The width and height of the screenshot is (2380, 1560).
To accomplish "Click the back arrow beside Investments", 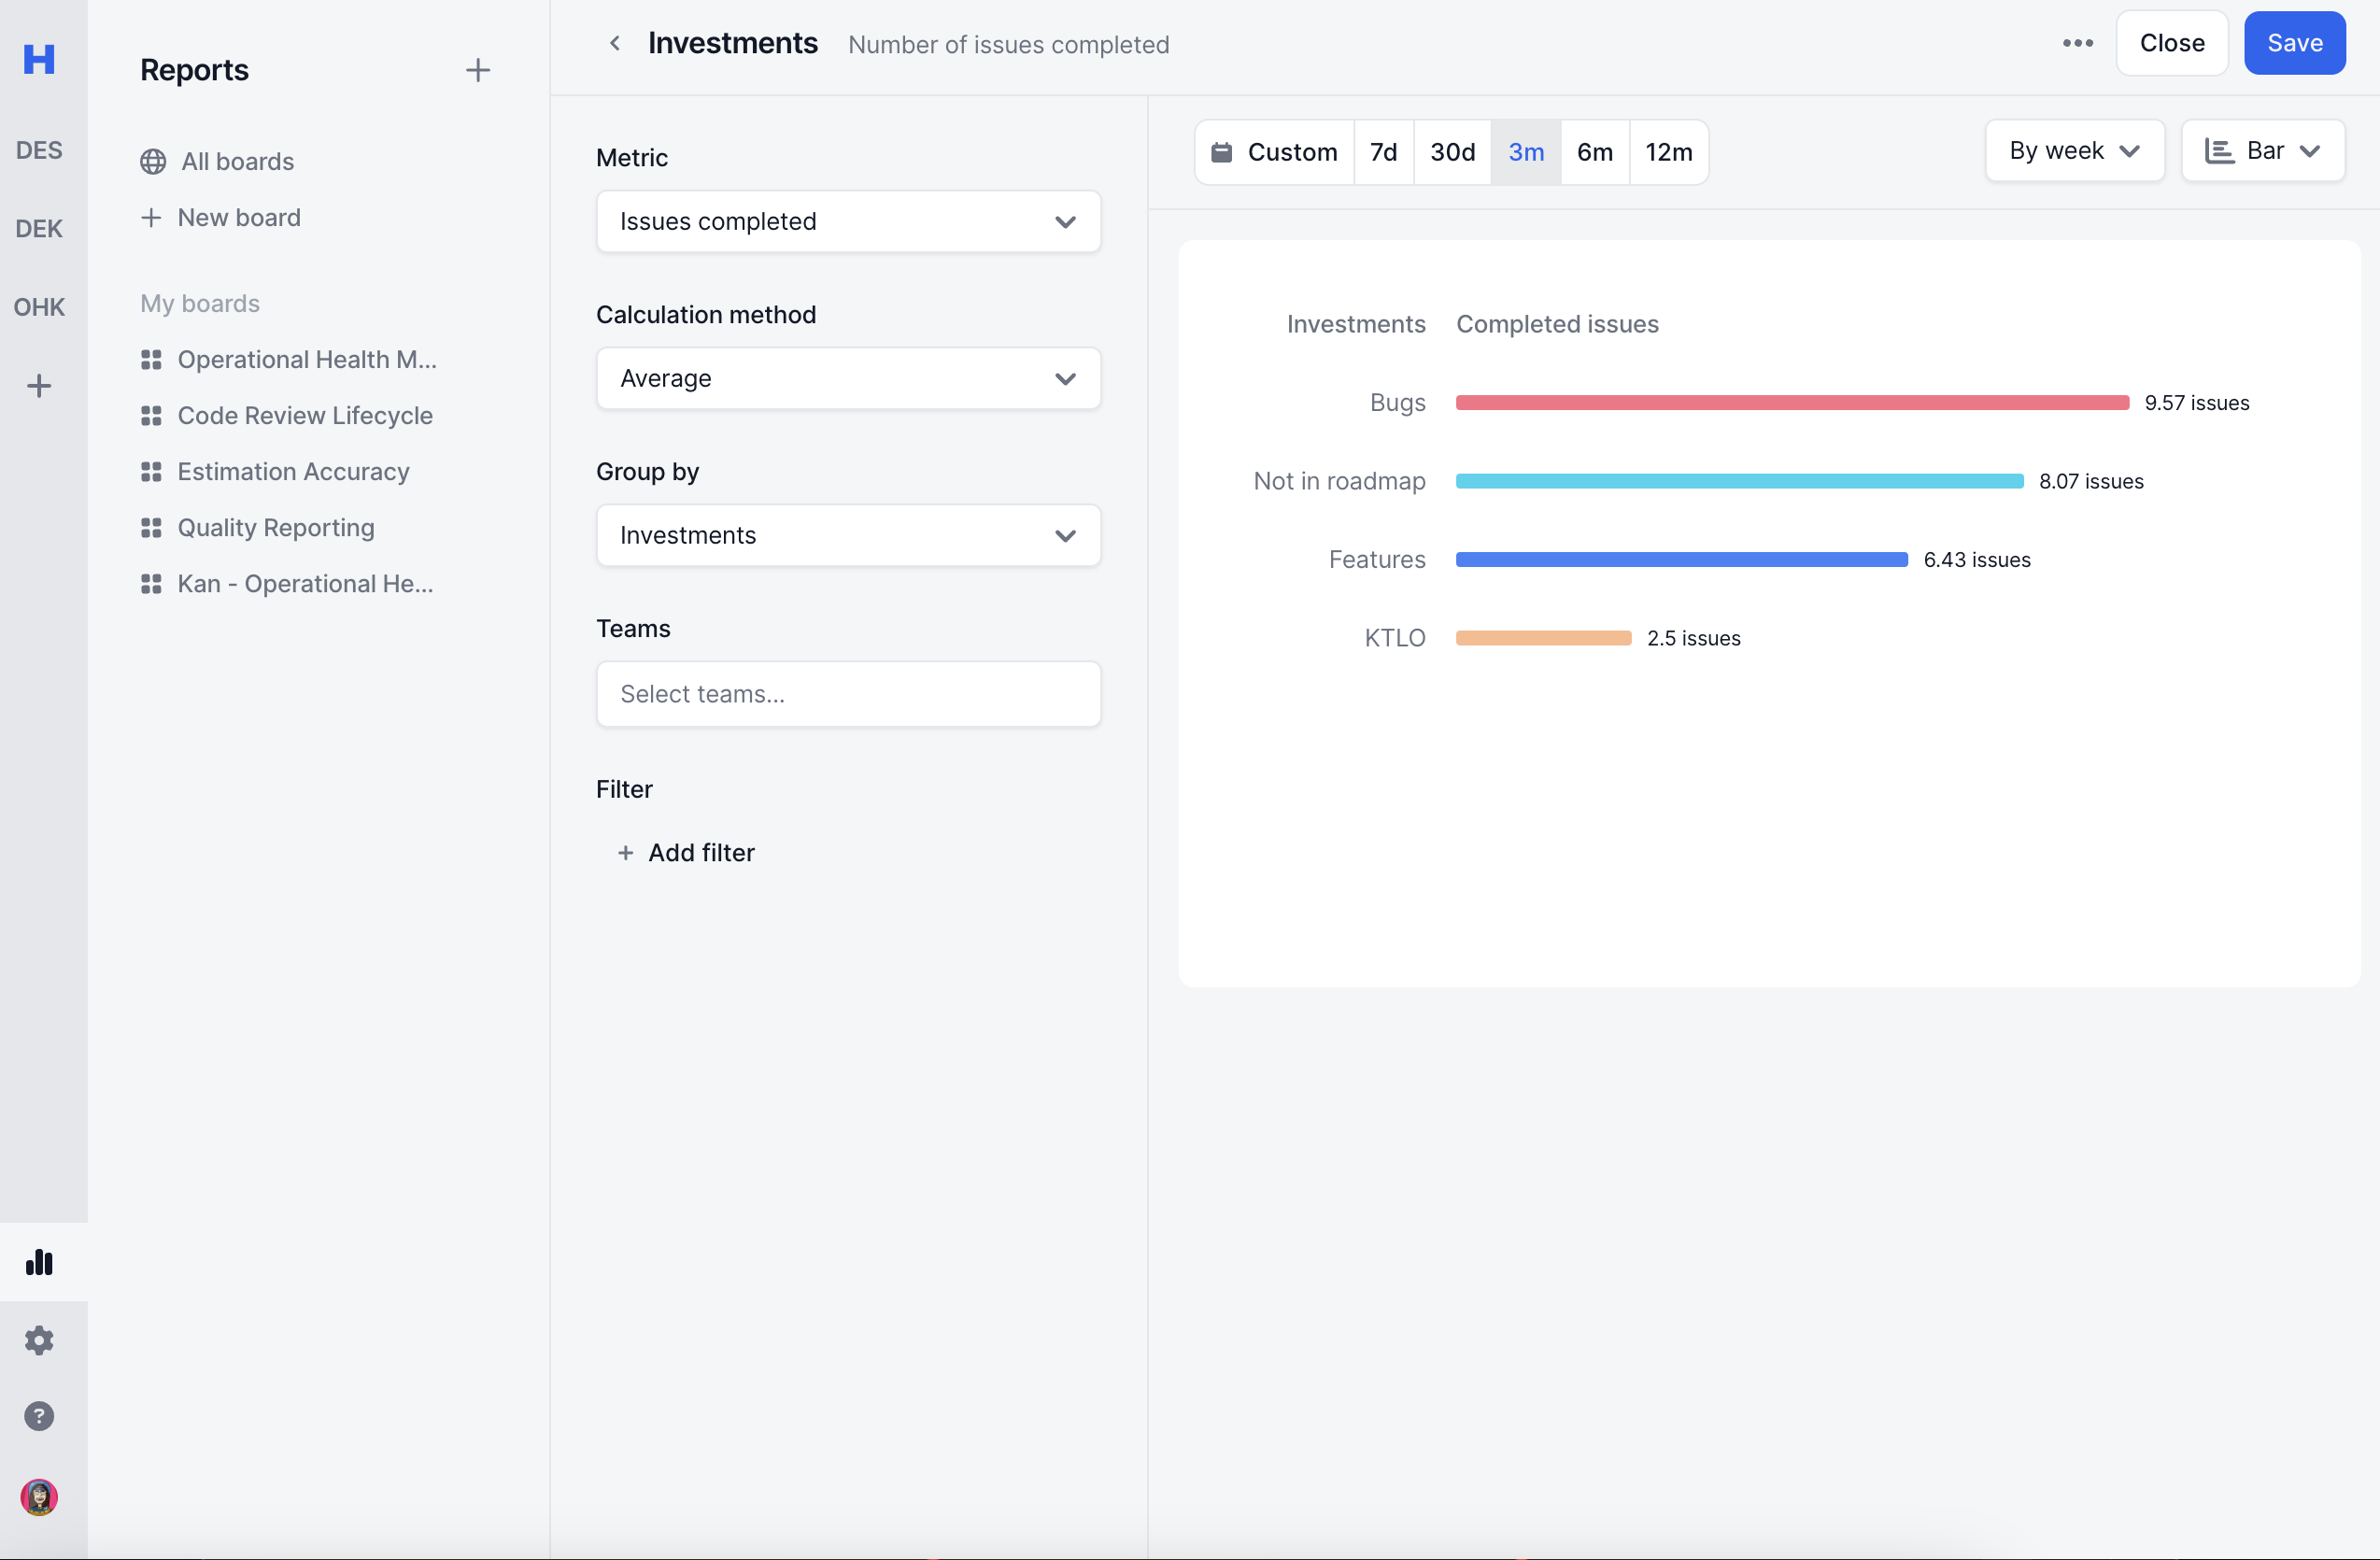I will [x=615, y=43].
